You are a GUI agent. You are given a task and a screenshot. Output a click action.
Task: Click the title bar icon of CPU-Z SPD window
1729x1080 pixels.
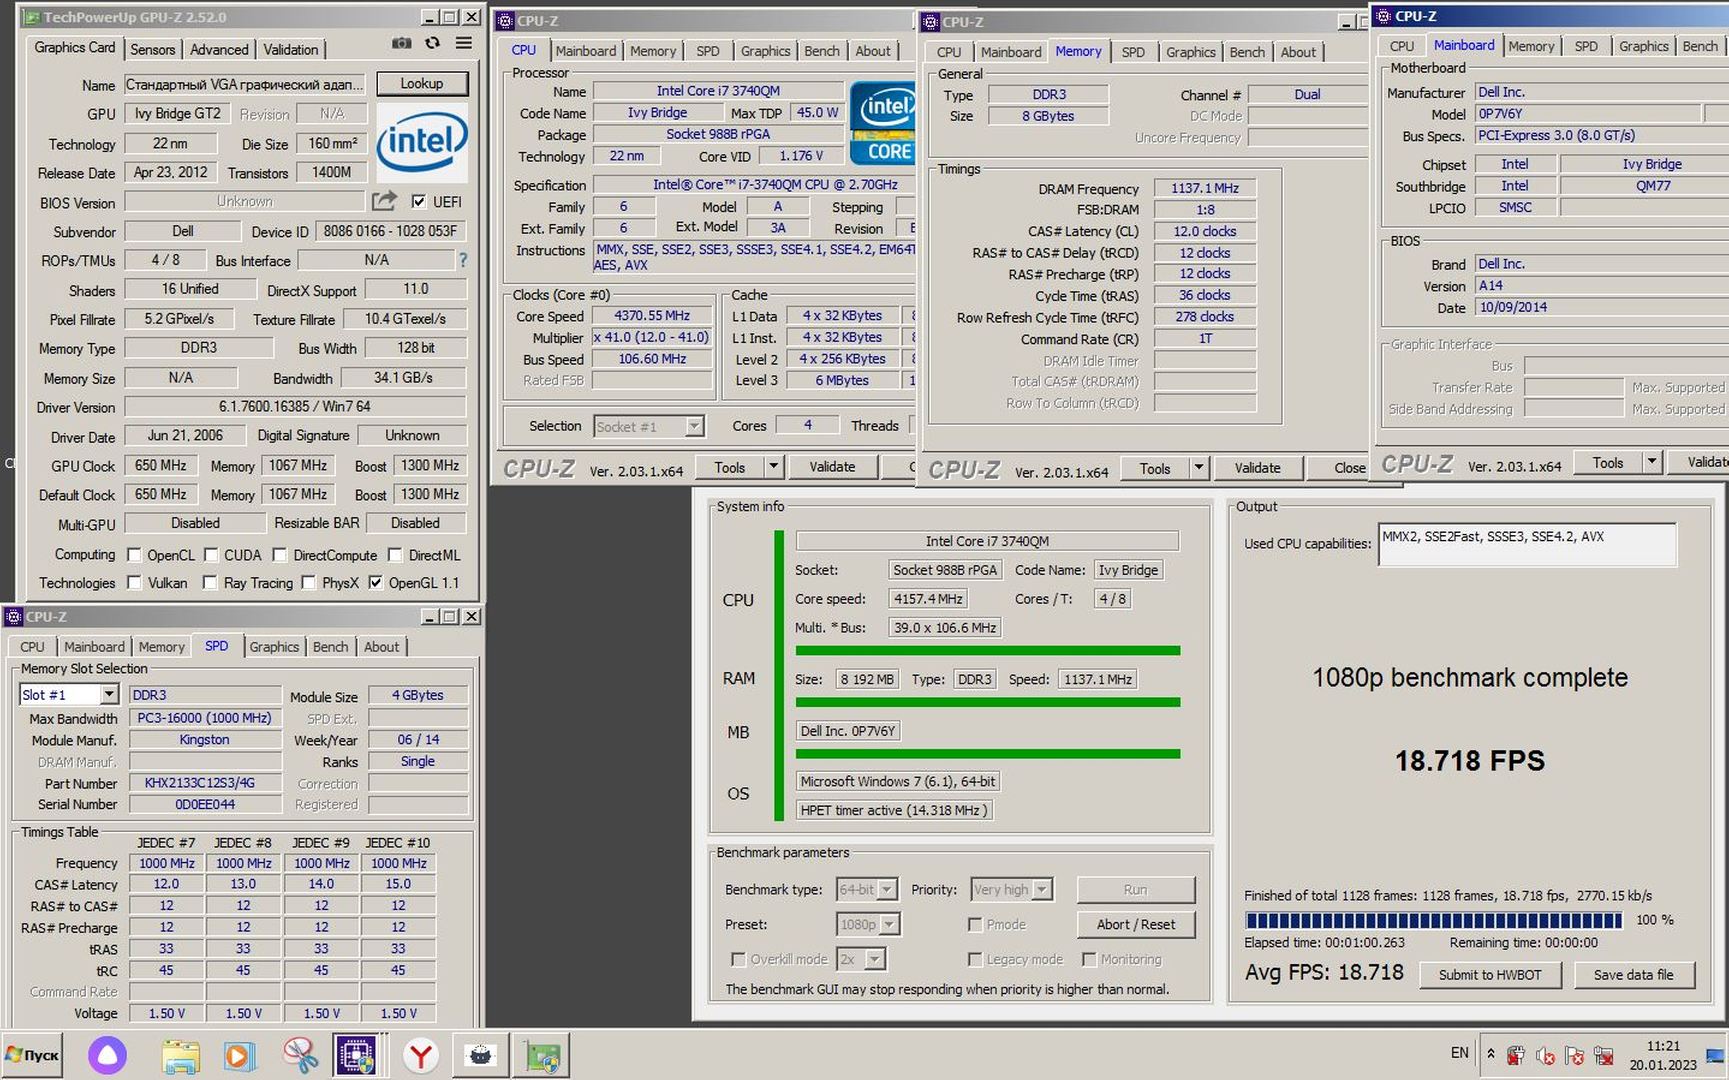point(14,616)
